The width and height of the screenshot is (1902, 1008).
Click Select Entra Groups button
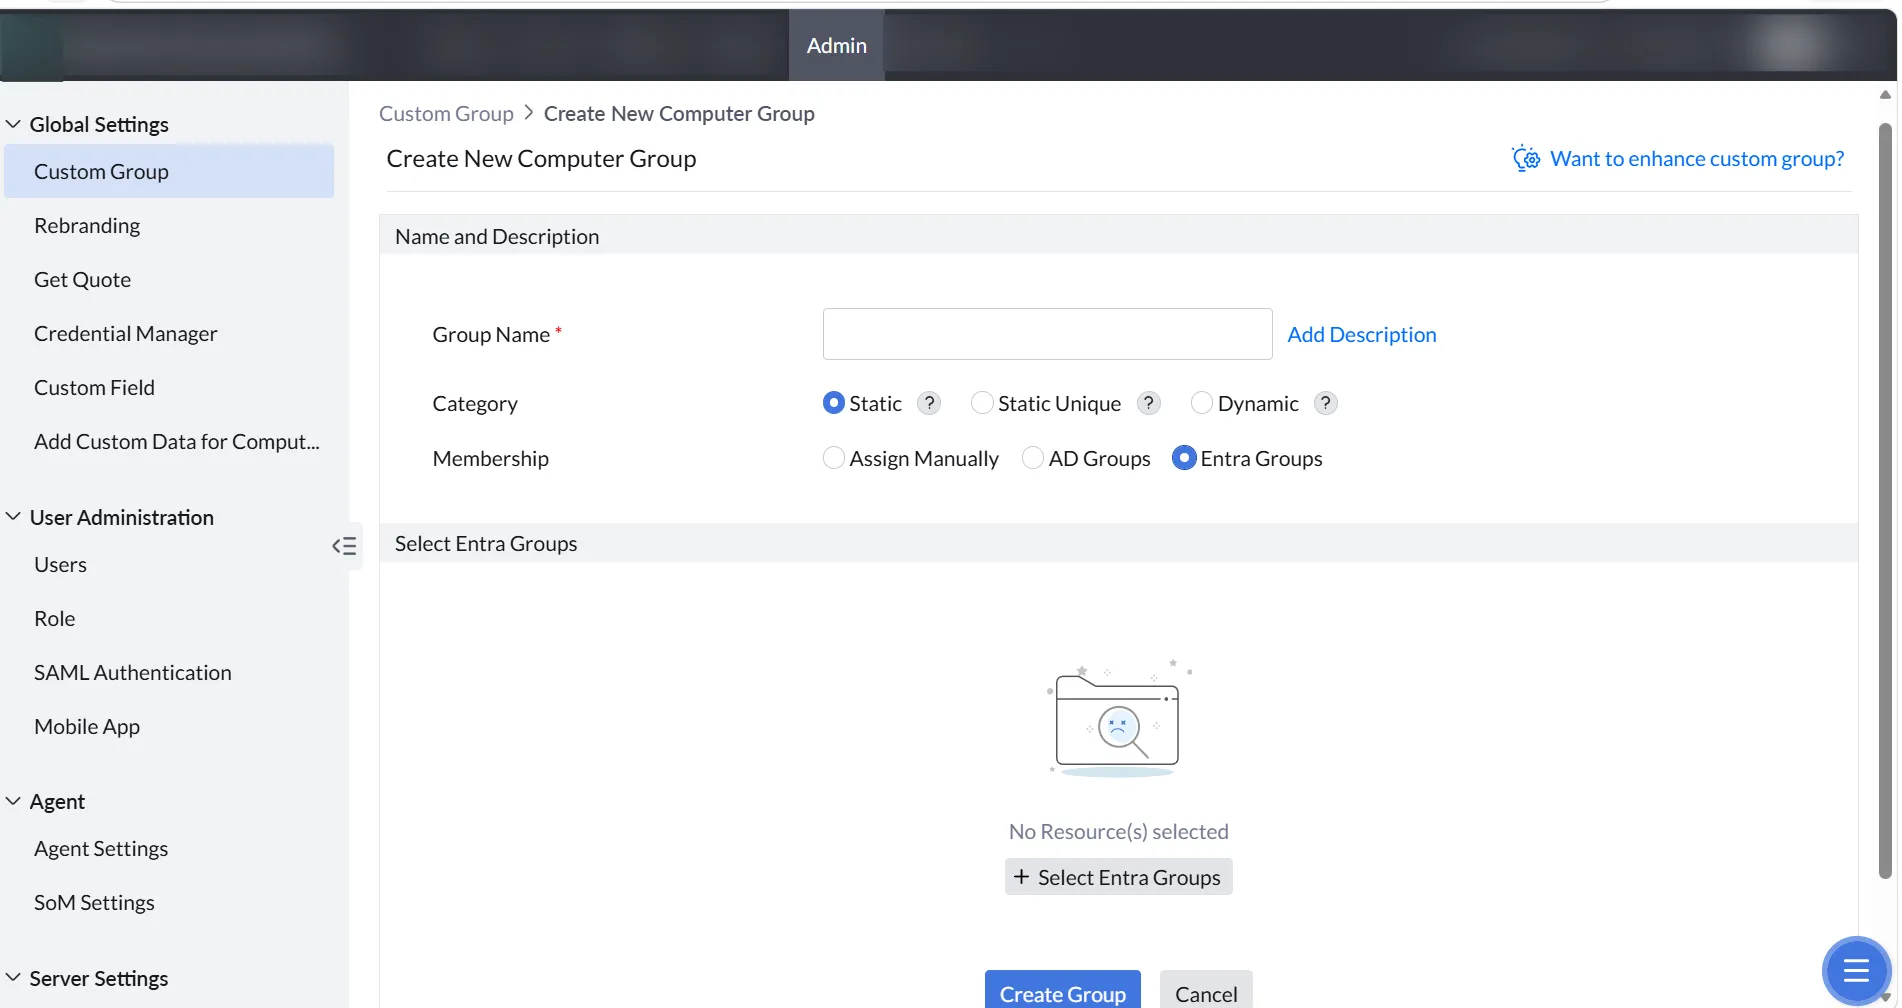tap(1118, 877)
